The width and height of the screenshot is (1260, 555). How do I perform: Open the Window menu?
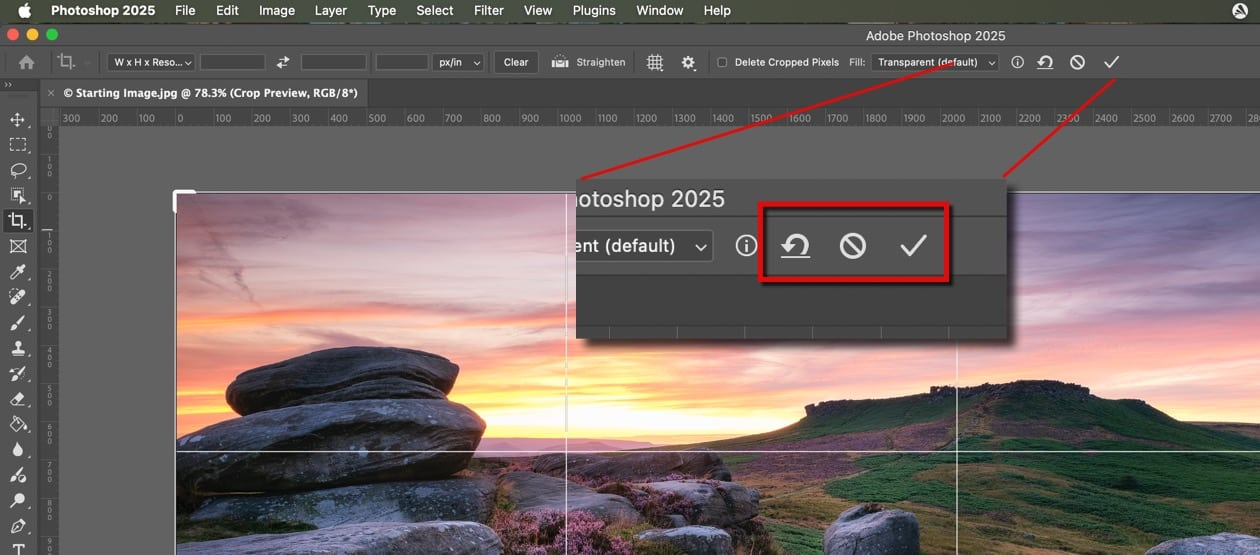[x=660, y=11]
